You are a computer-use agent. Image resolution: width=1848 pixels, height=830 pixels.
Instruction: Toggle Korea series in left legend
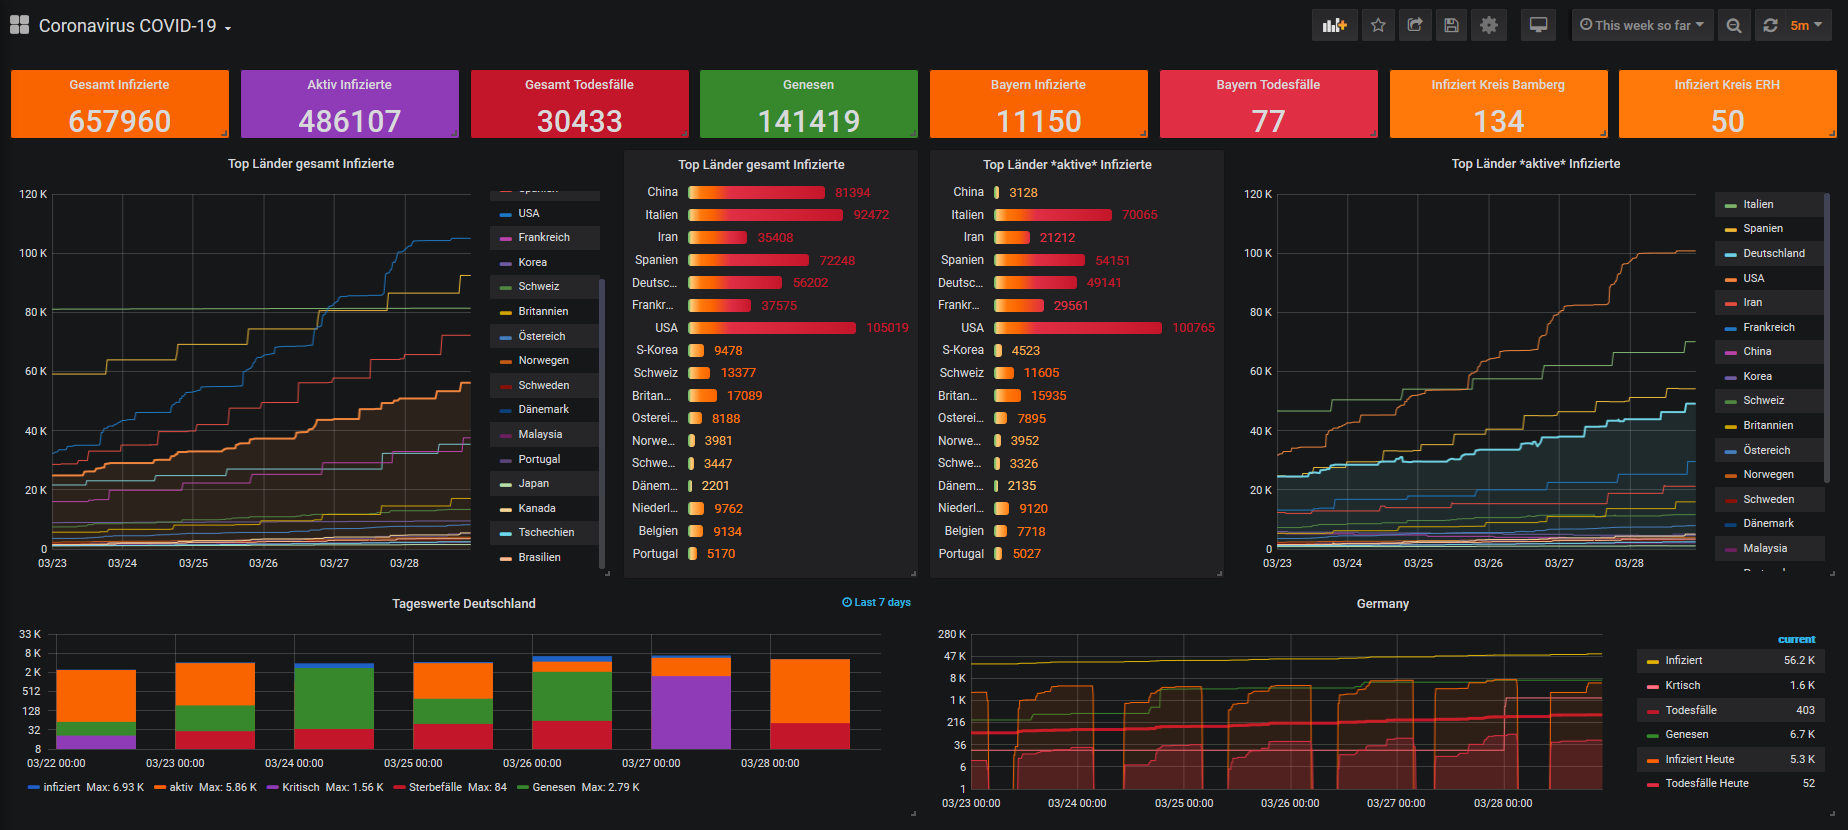[533, 262]
